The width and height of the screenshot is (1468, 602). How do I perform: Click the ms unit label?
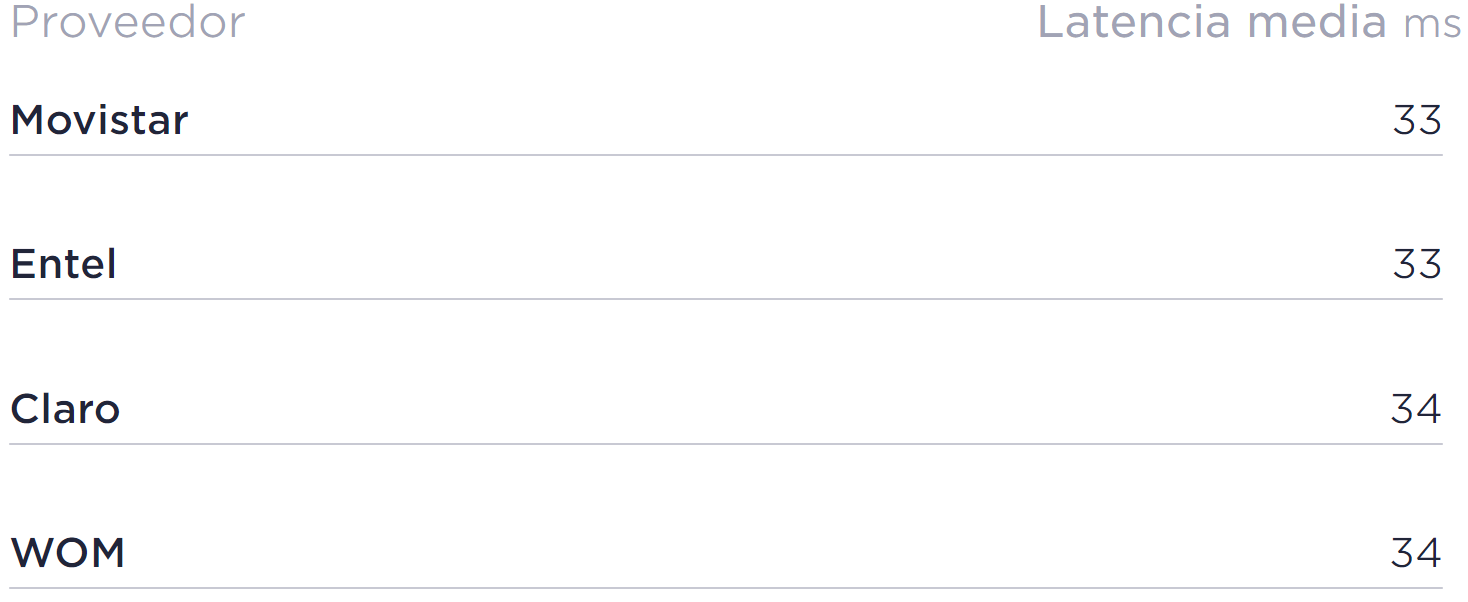click(x=1432, y=25)
